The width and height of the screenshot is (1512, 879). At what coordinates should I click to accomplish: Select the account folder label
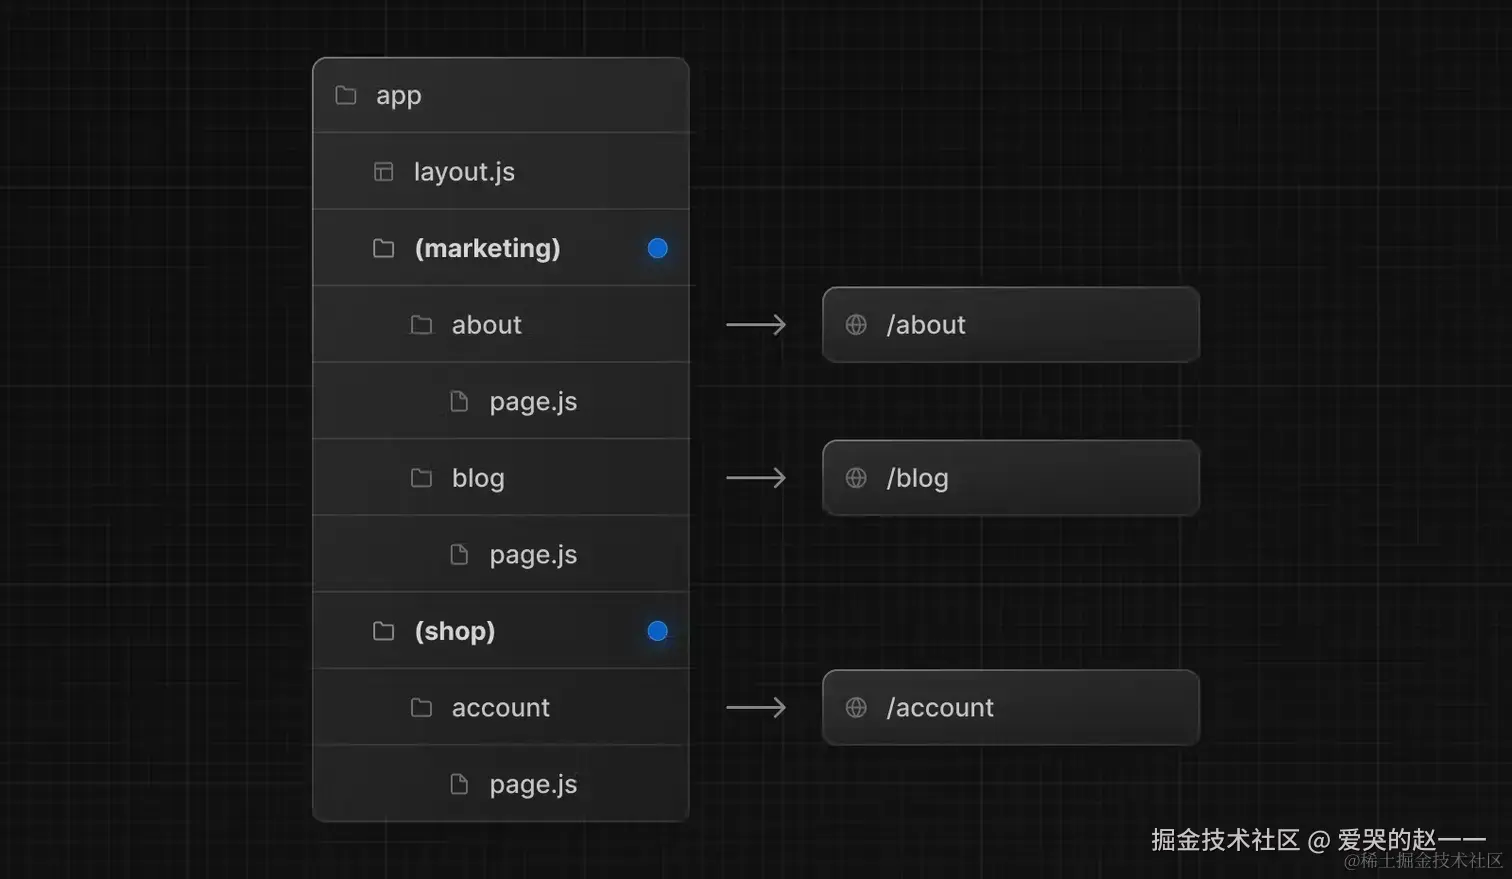point(500,708)
